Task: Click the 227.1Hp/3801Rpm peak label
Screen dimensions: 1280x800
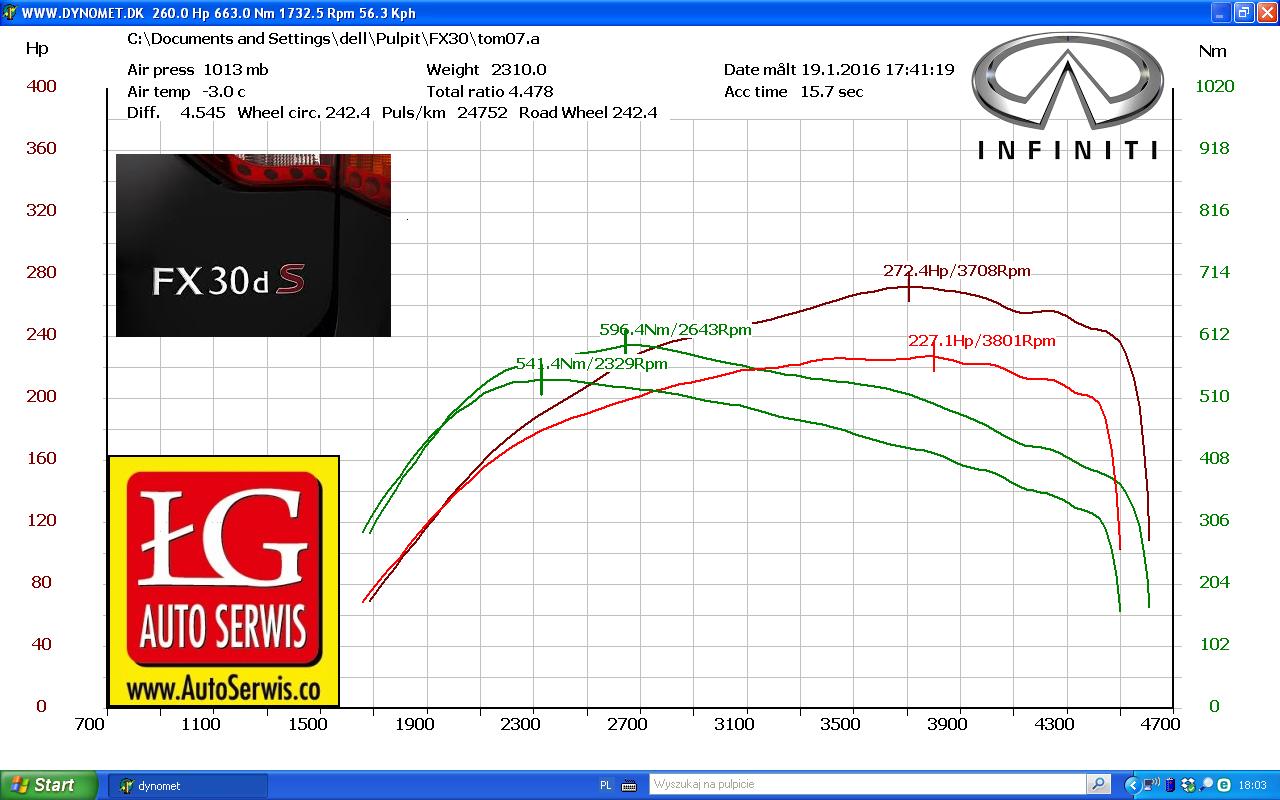Action: point(981,341)
